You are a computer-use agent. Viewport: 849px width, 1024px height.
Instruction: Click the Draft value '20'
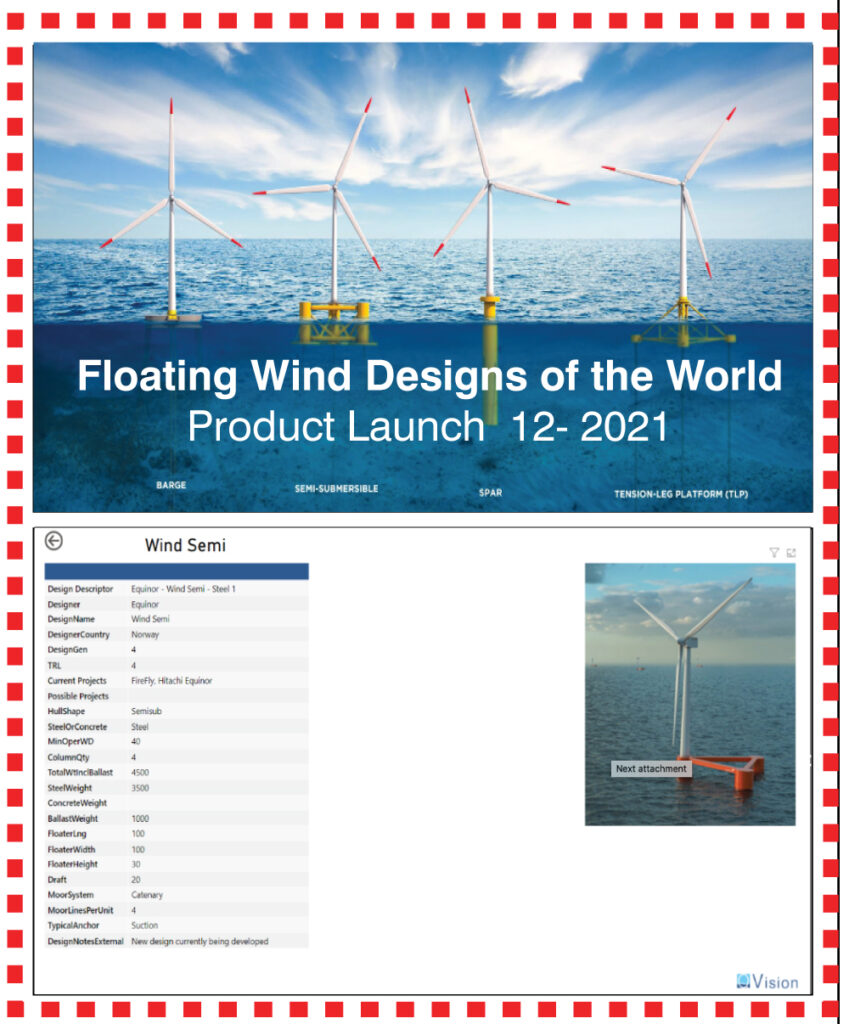click(136, 880)
